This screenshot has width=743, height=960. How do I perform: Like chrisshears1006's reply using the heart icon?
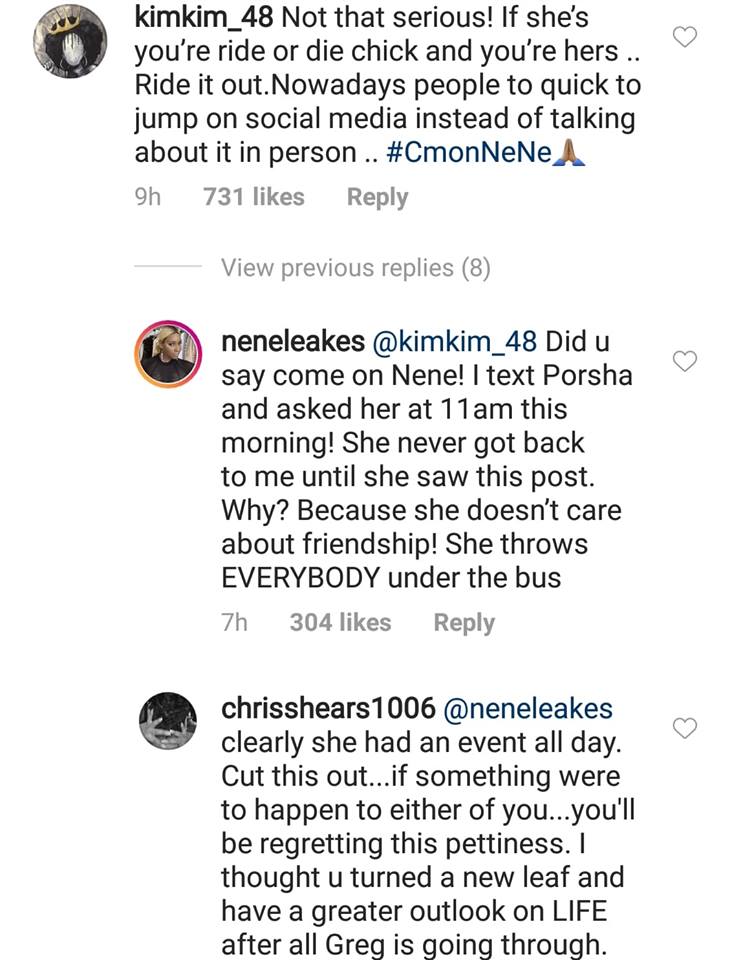tap(685, 728)
